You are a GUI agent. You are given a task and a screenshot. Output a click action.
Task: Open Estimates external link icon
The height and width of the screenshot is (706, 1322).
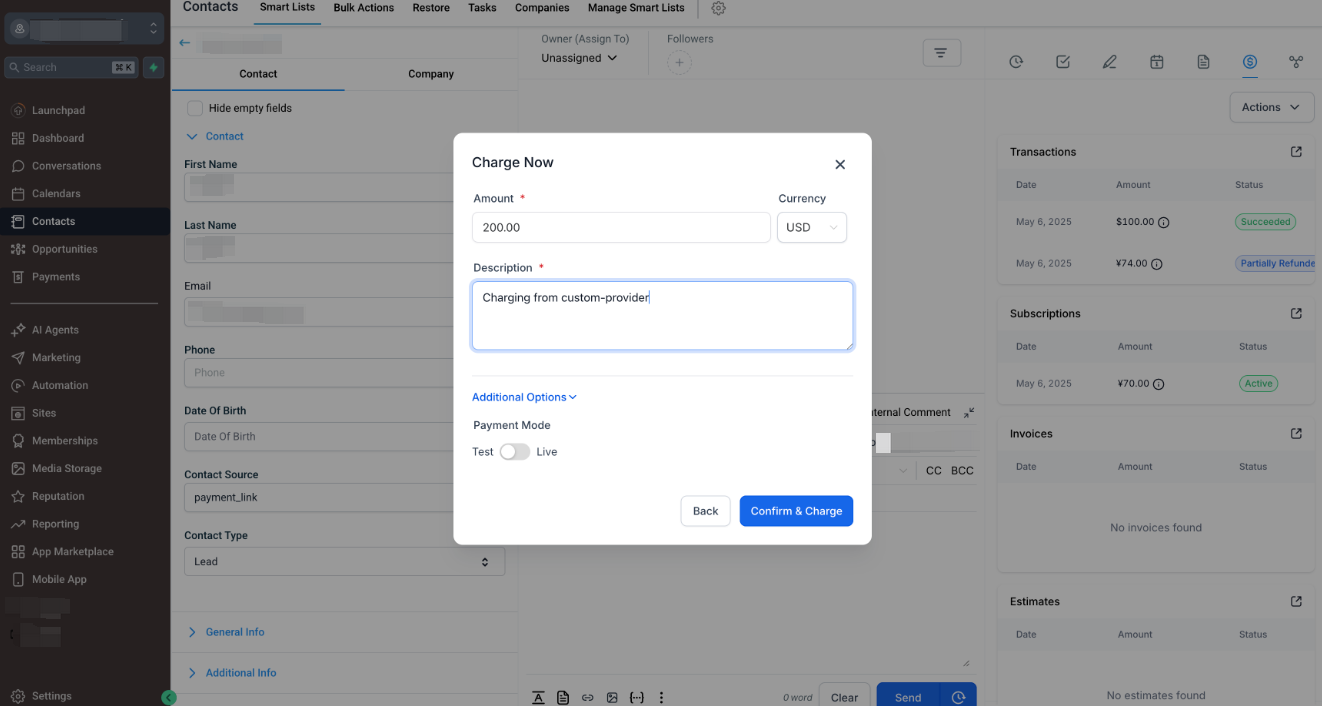pyautogui.click(x=1296, y=601)
